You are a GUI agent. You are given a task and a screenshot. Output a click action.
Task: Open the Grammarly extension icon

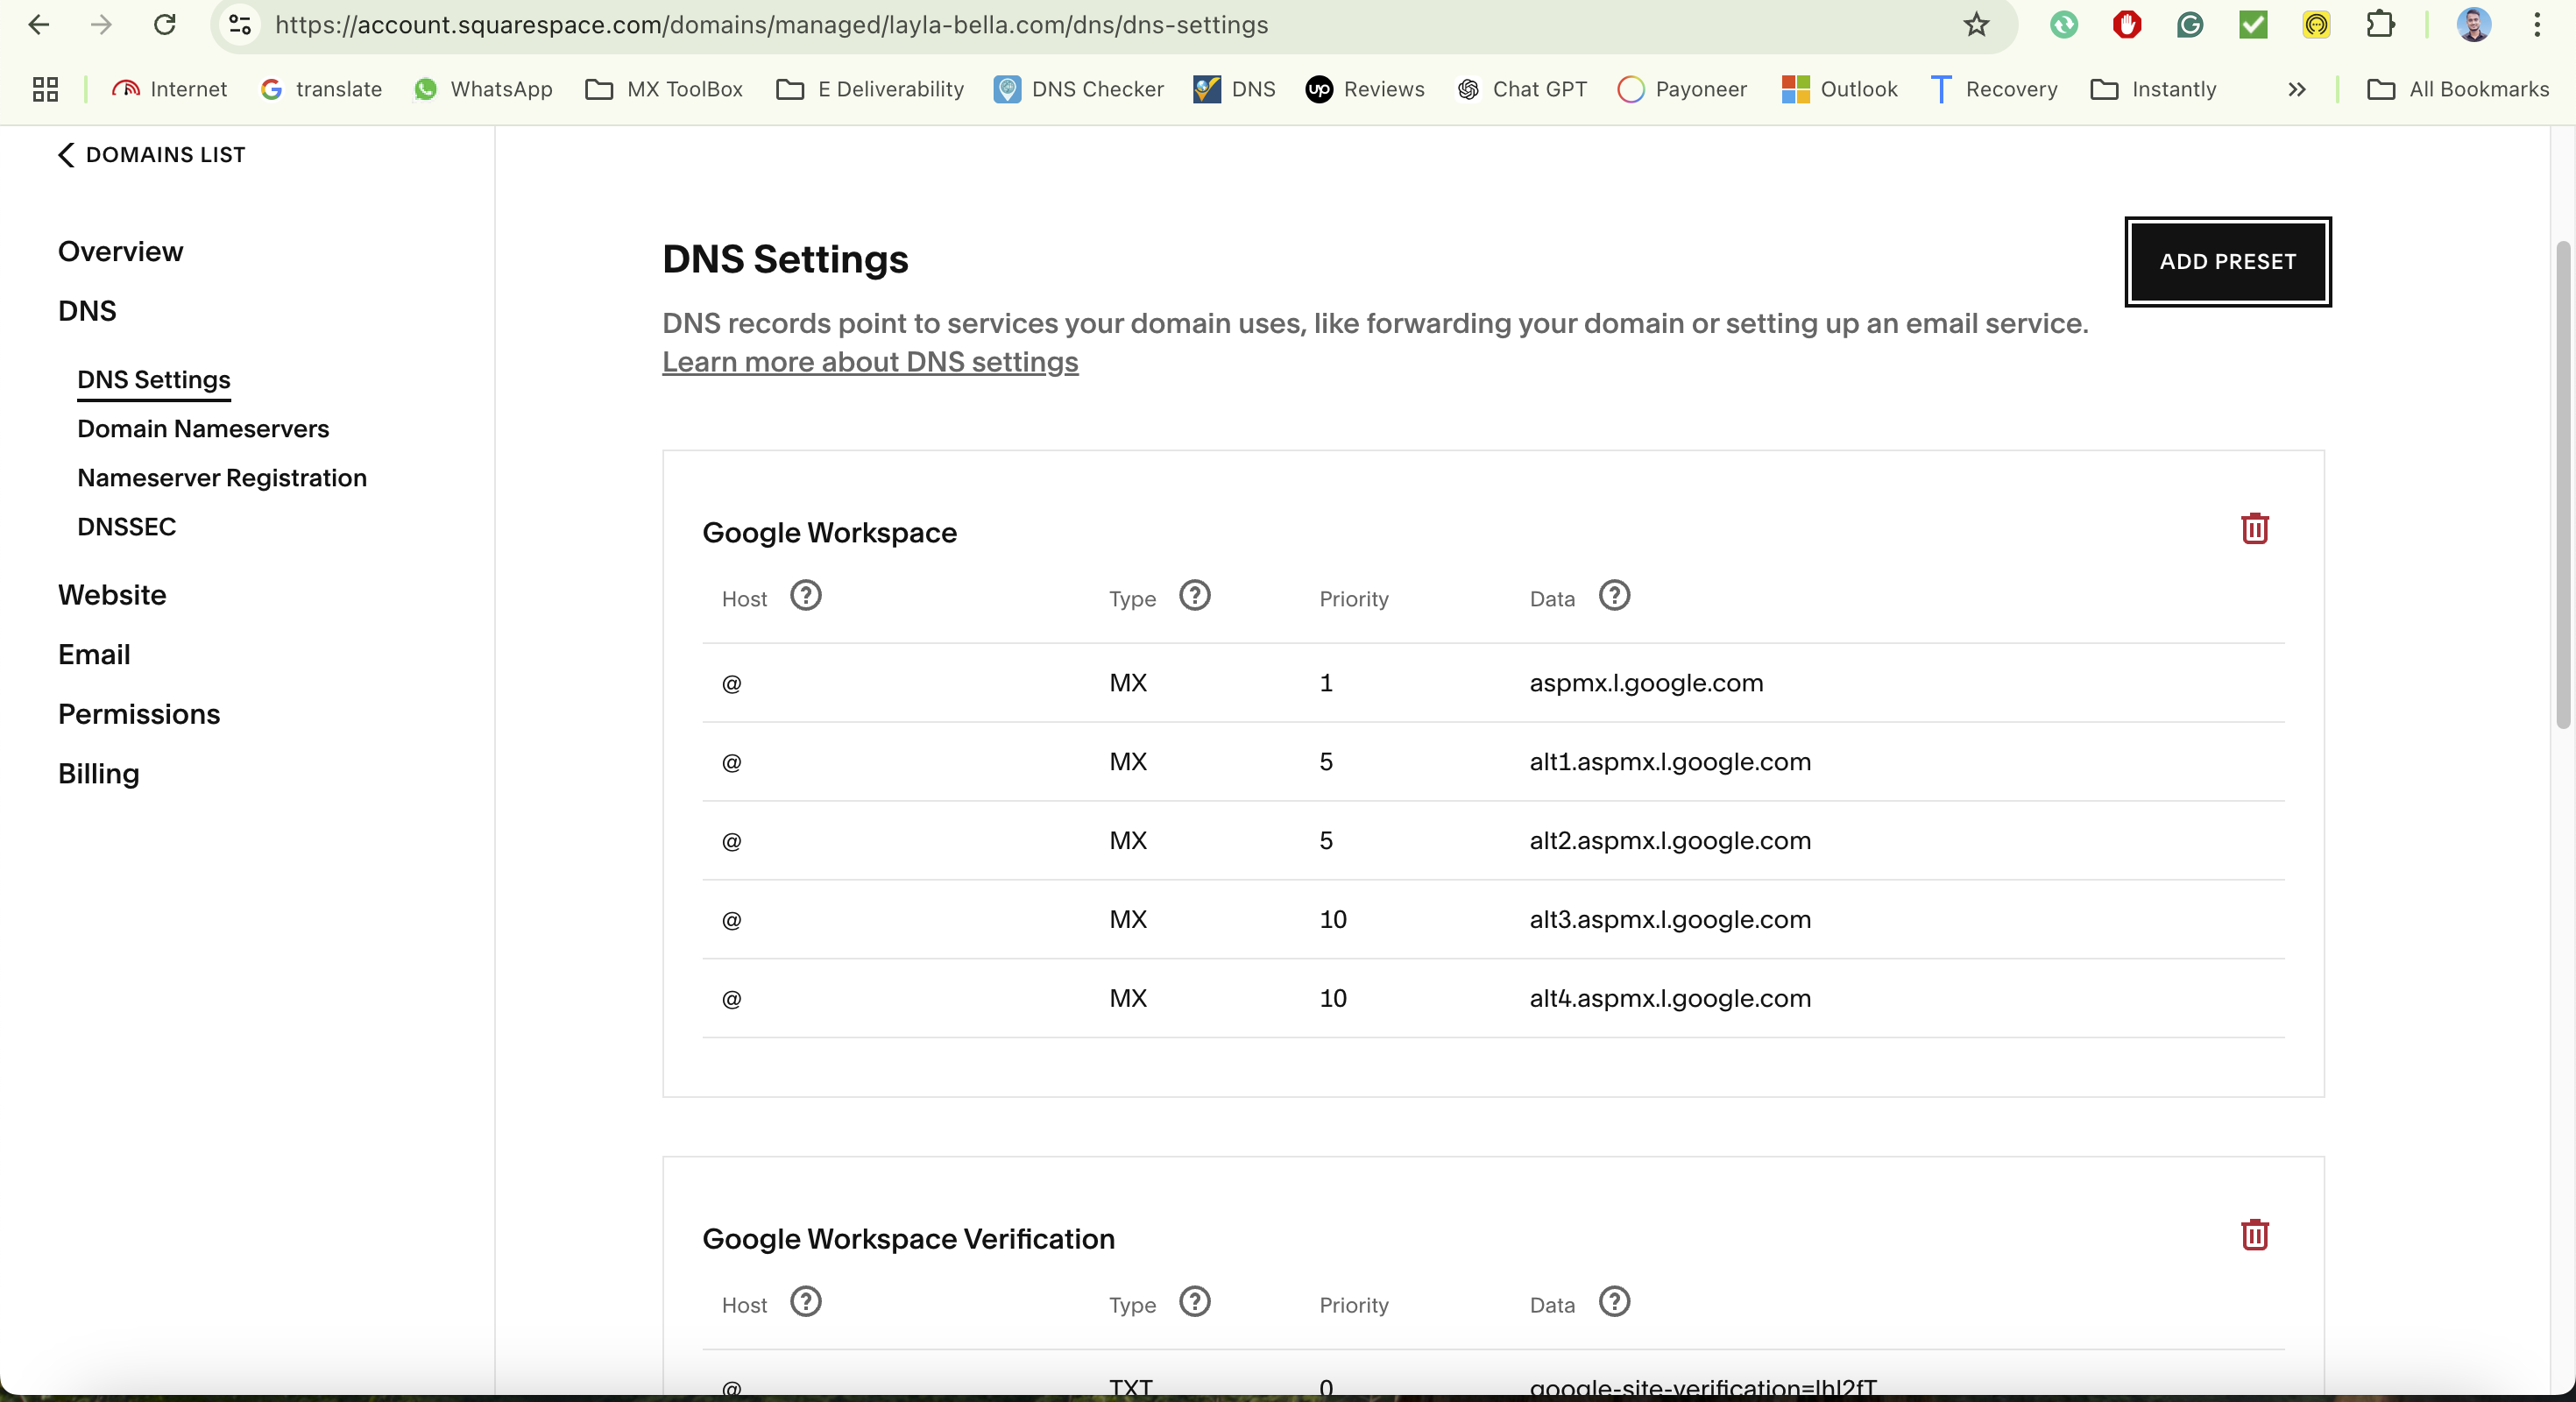2190,25
